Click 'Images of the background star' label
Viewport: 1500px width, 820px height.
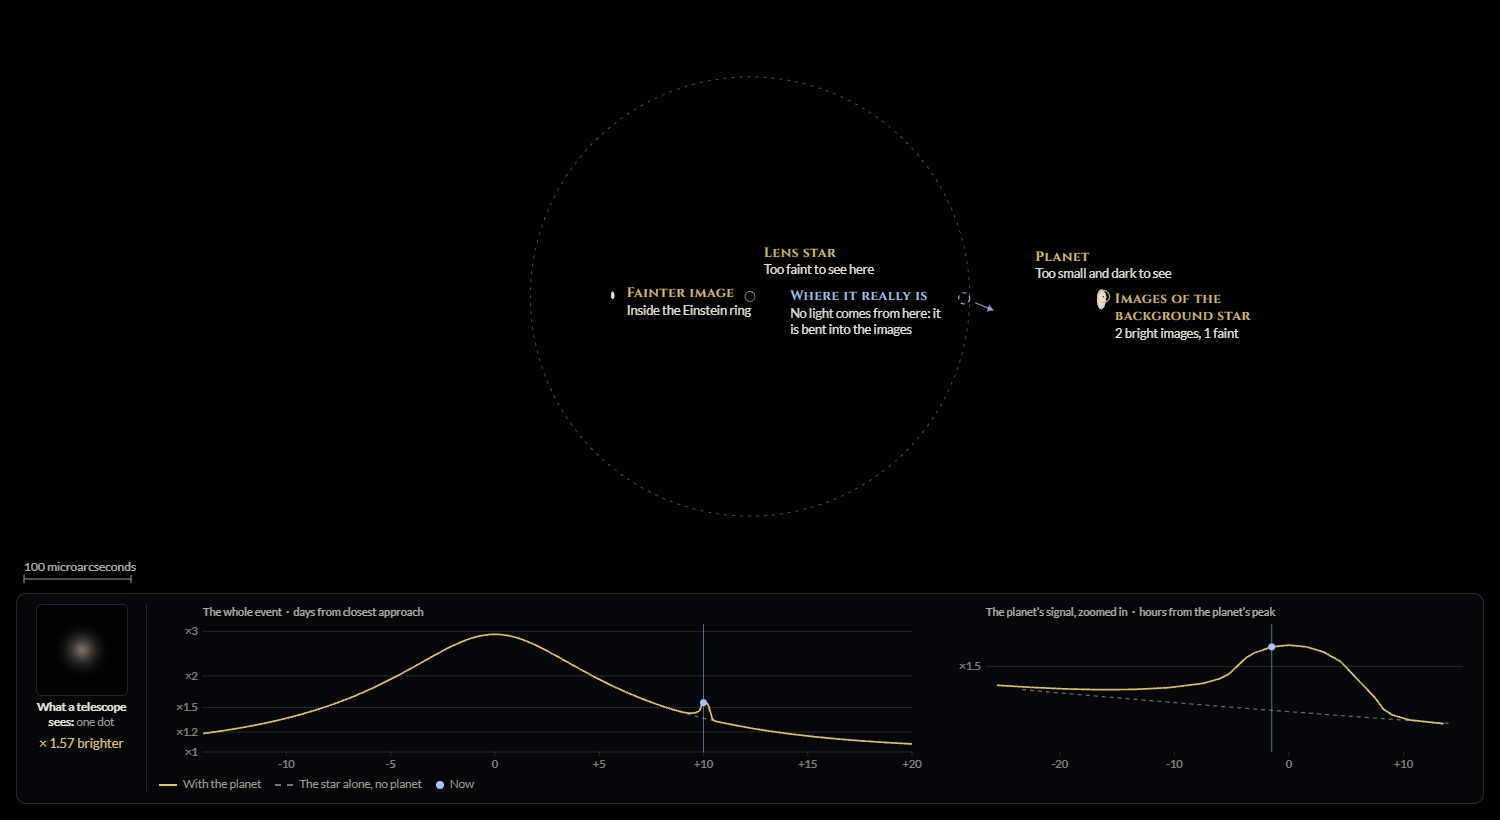pyautogui.click(x=1183, y=307)
